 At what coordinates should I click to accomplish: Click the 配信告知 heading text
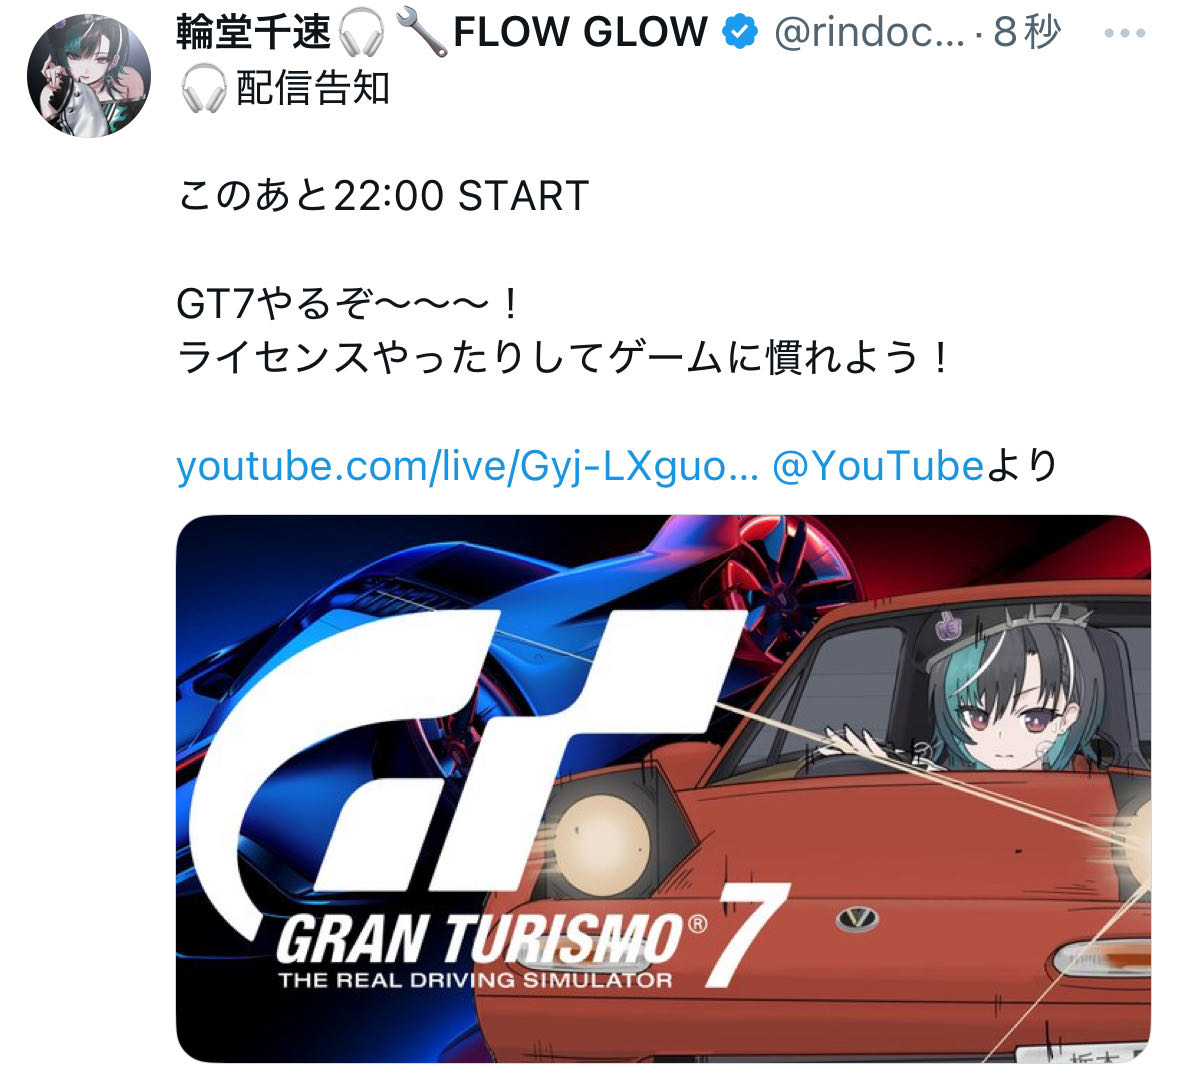[x=313, y=89]
